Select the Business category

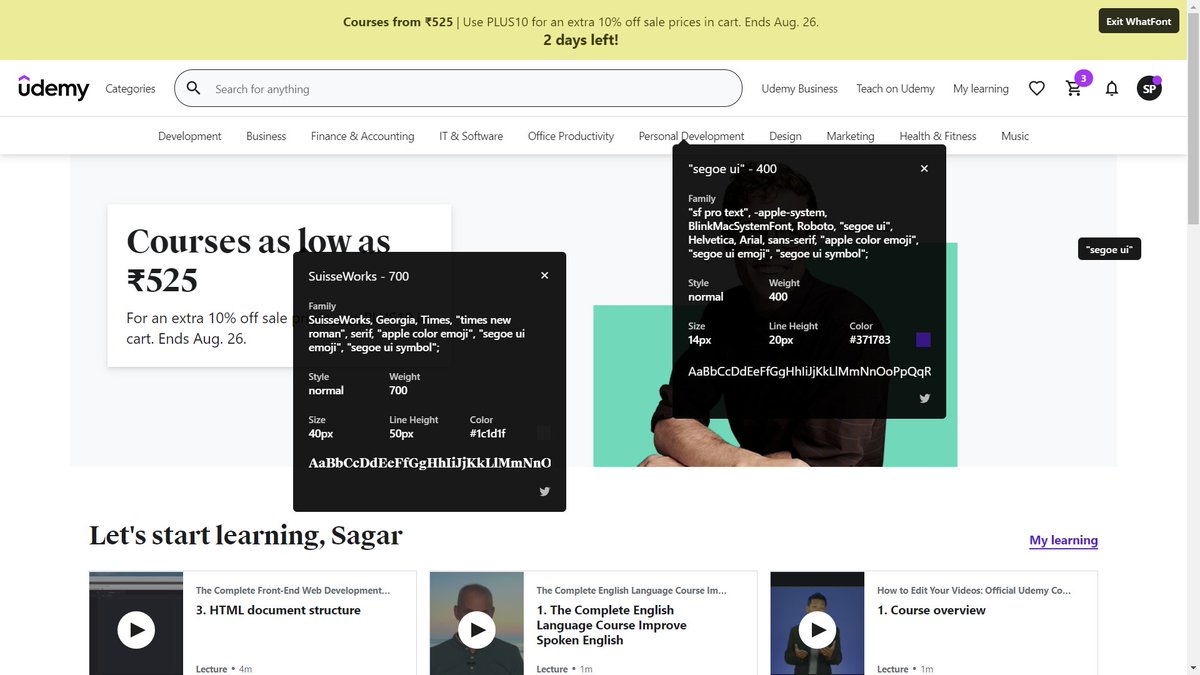coord(266,136)
